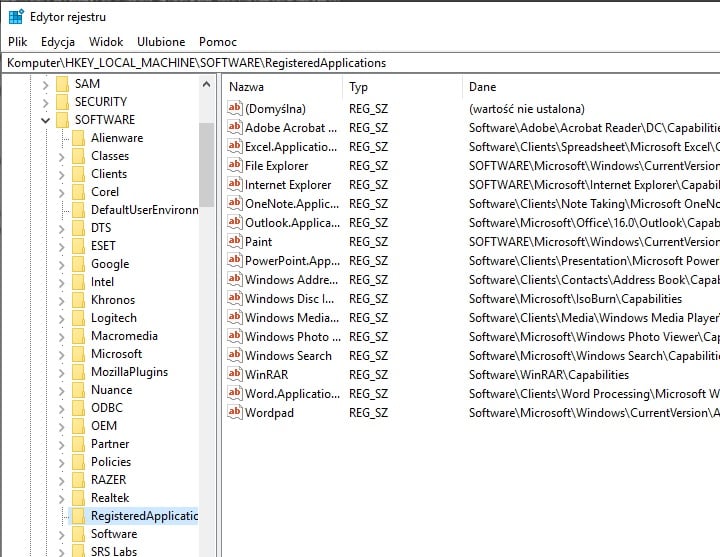Click the Typ column header
This screenshot has height=557, width=720.
[x=400, y=87]
